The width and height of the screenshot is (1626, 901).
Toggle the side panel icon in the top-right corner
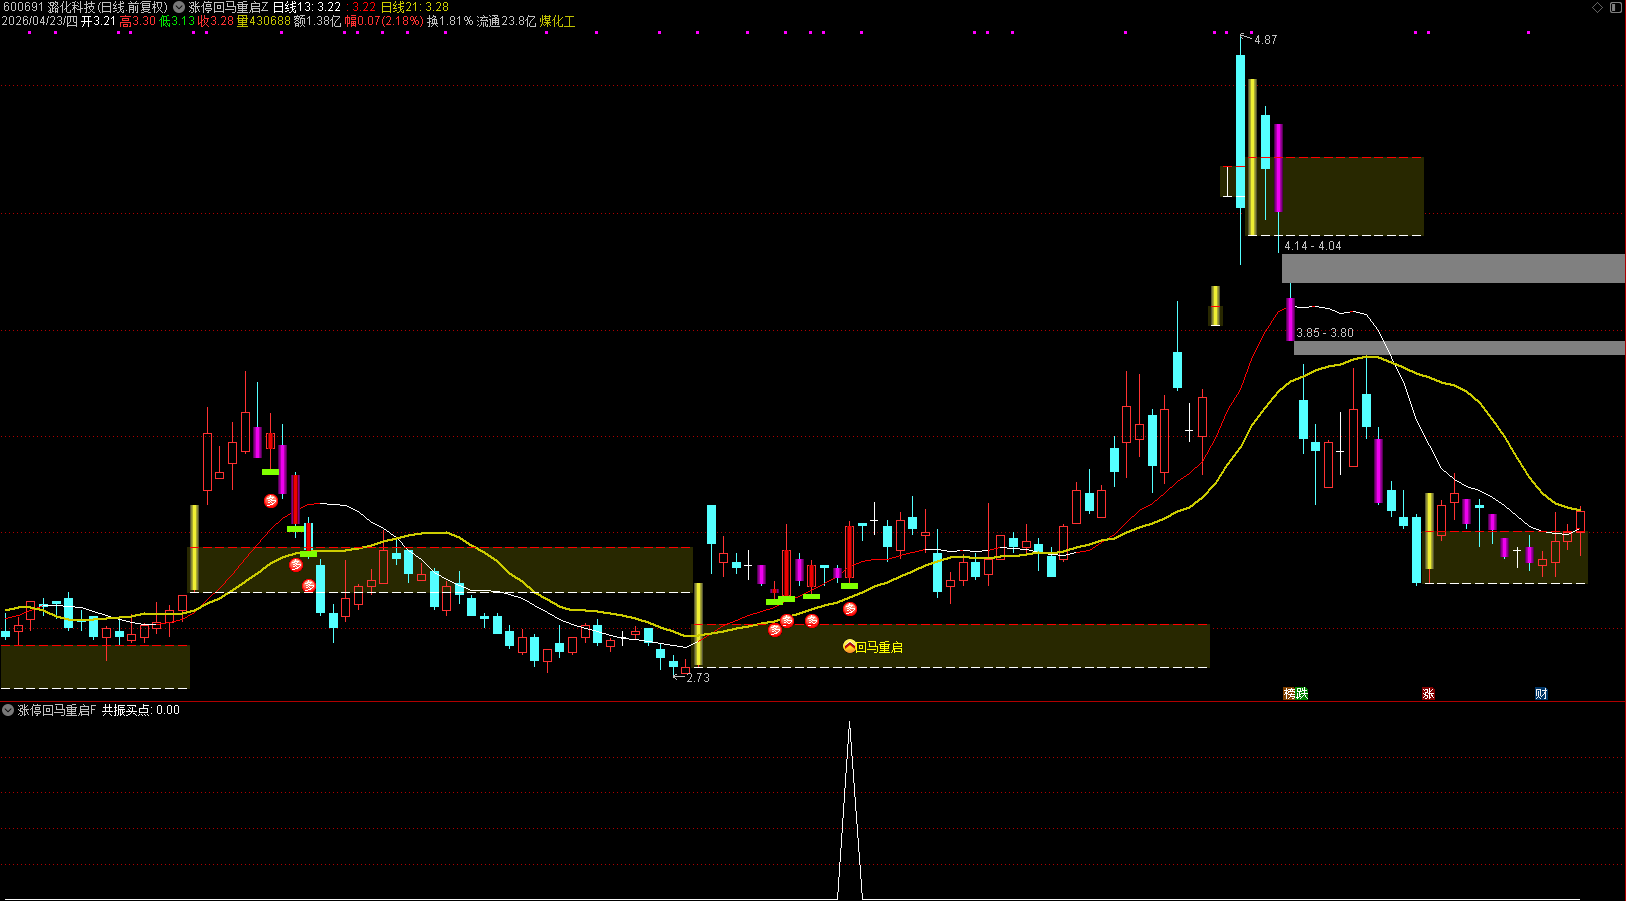point(1615,7)
